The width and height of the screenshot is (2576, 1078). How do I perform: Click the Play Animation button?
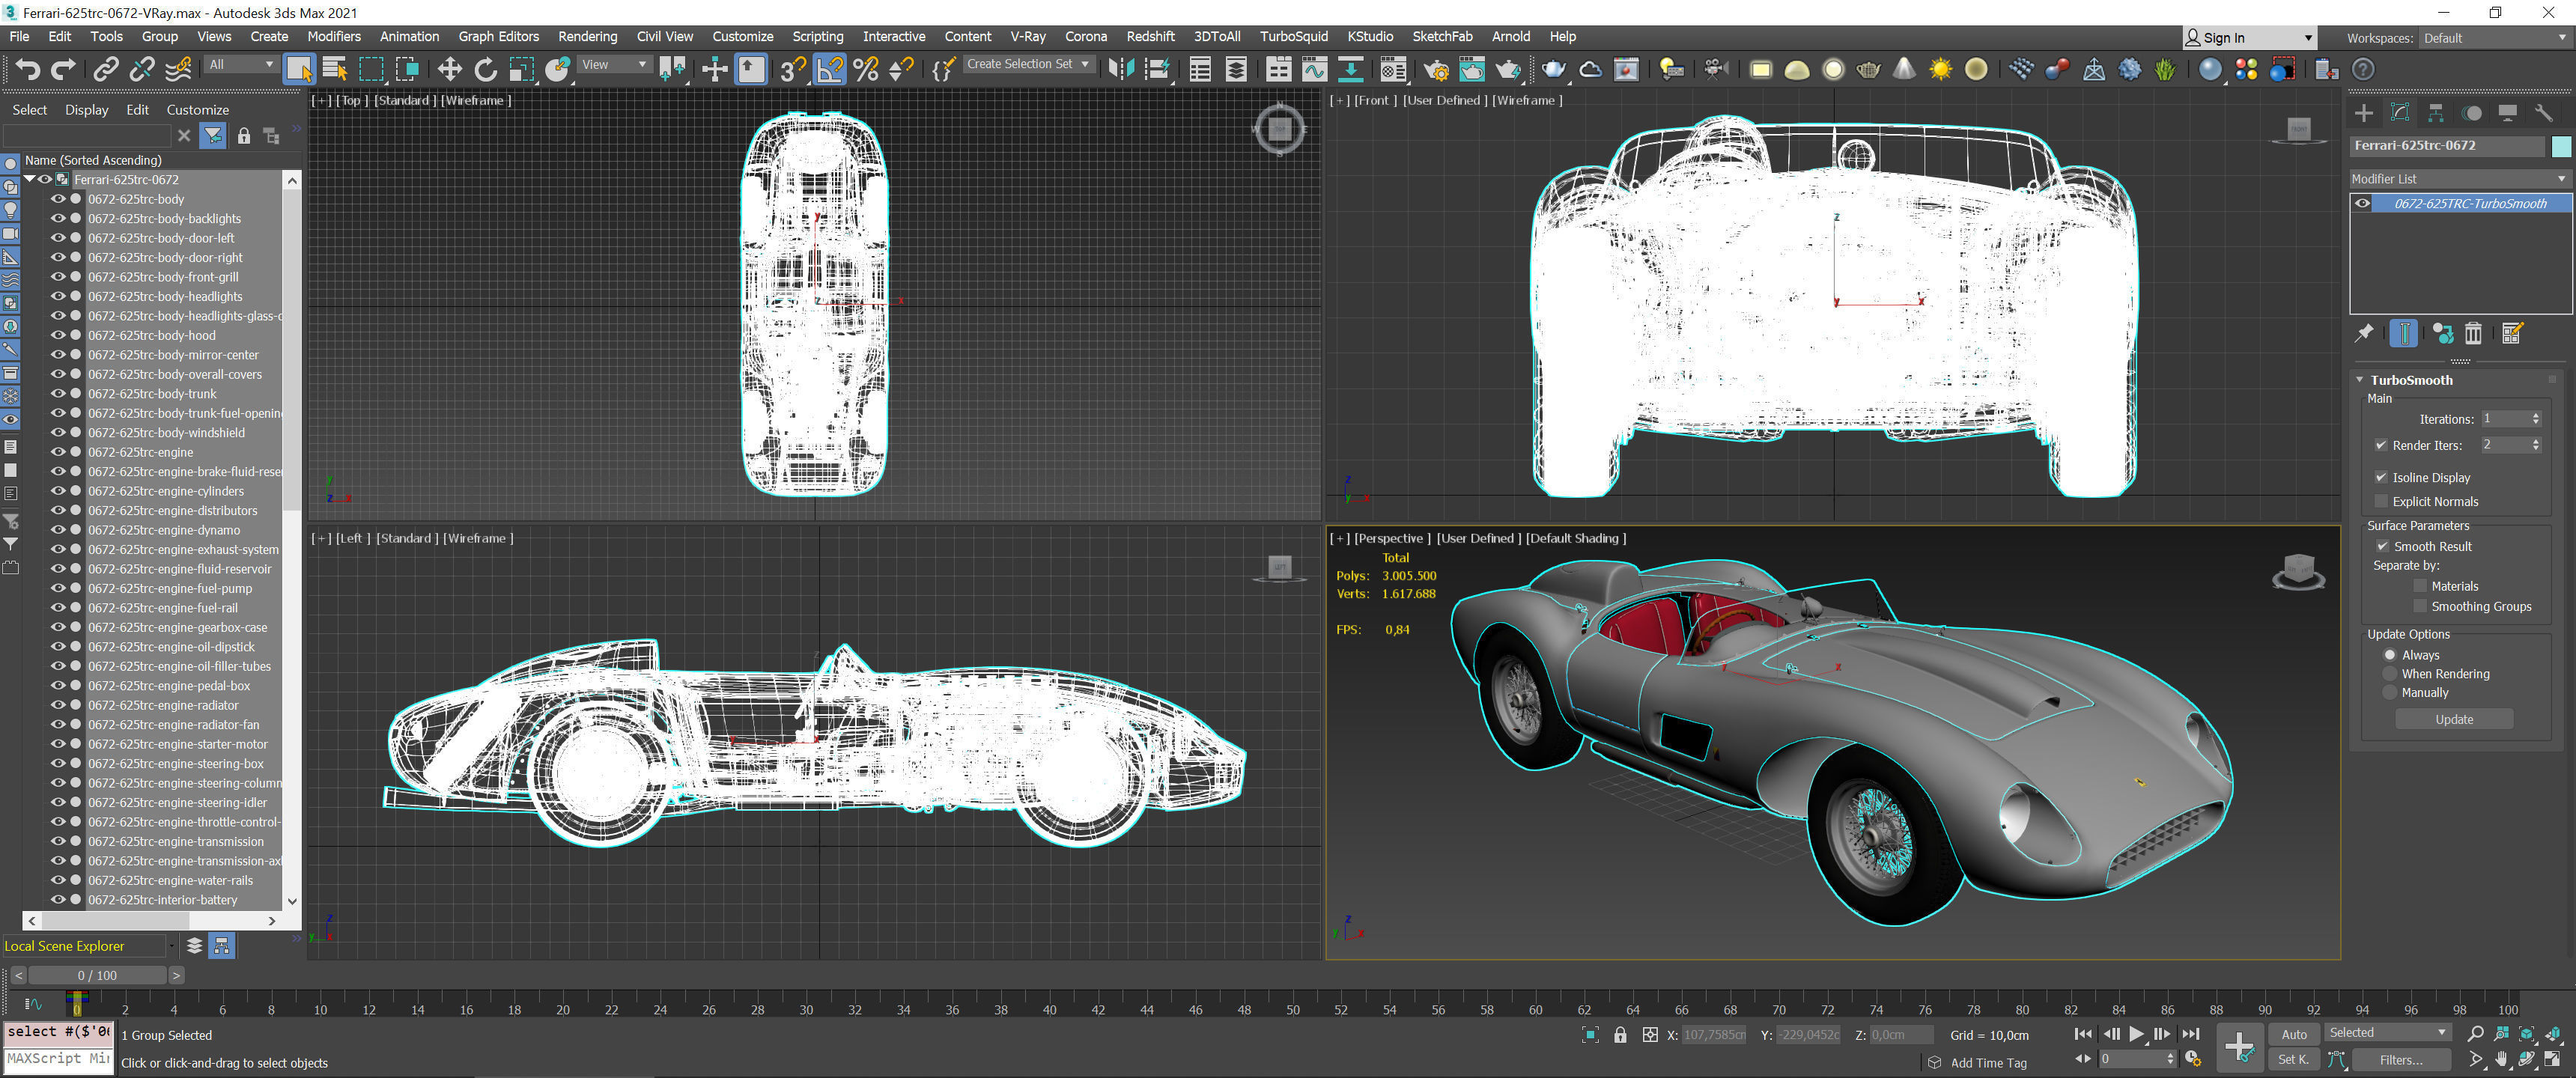coord(2136,1034)
